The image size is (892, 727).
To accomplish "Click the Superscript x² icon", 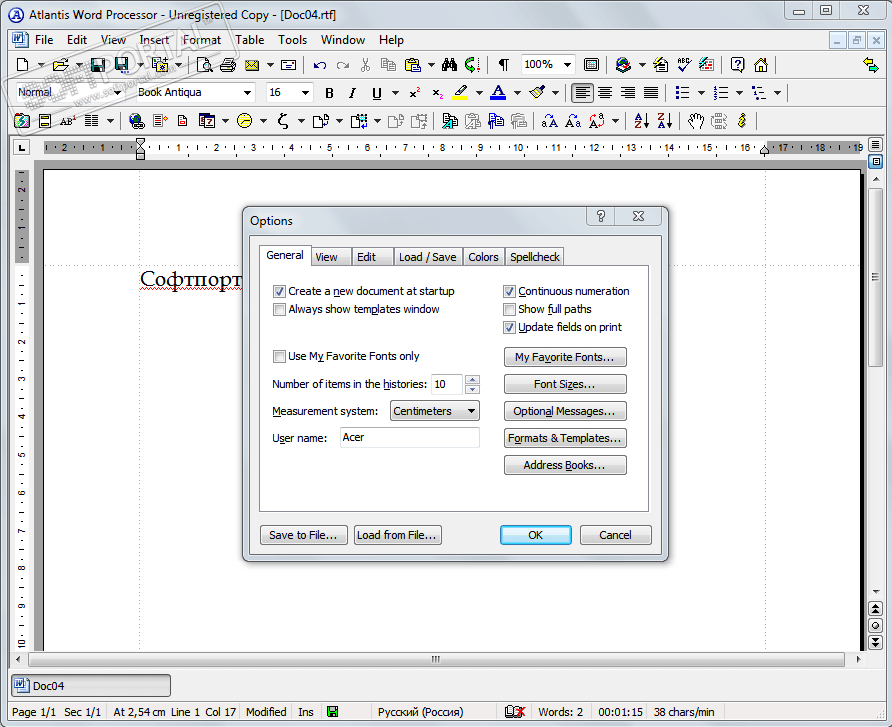I will click(415, 93).
